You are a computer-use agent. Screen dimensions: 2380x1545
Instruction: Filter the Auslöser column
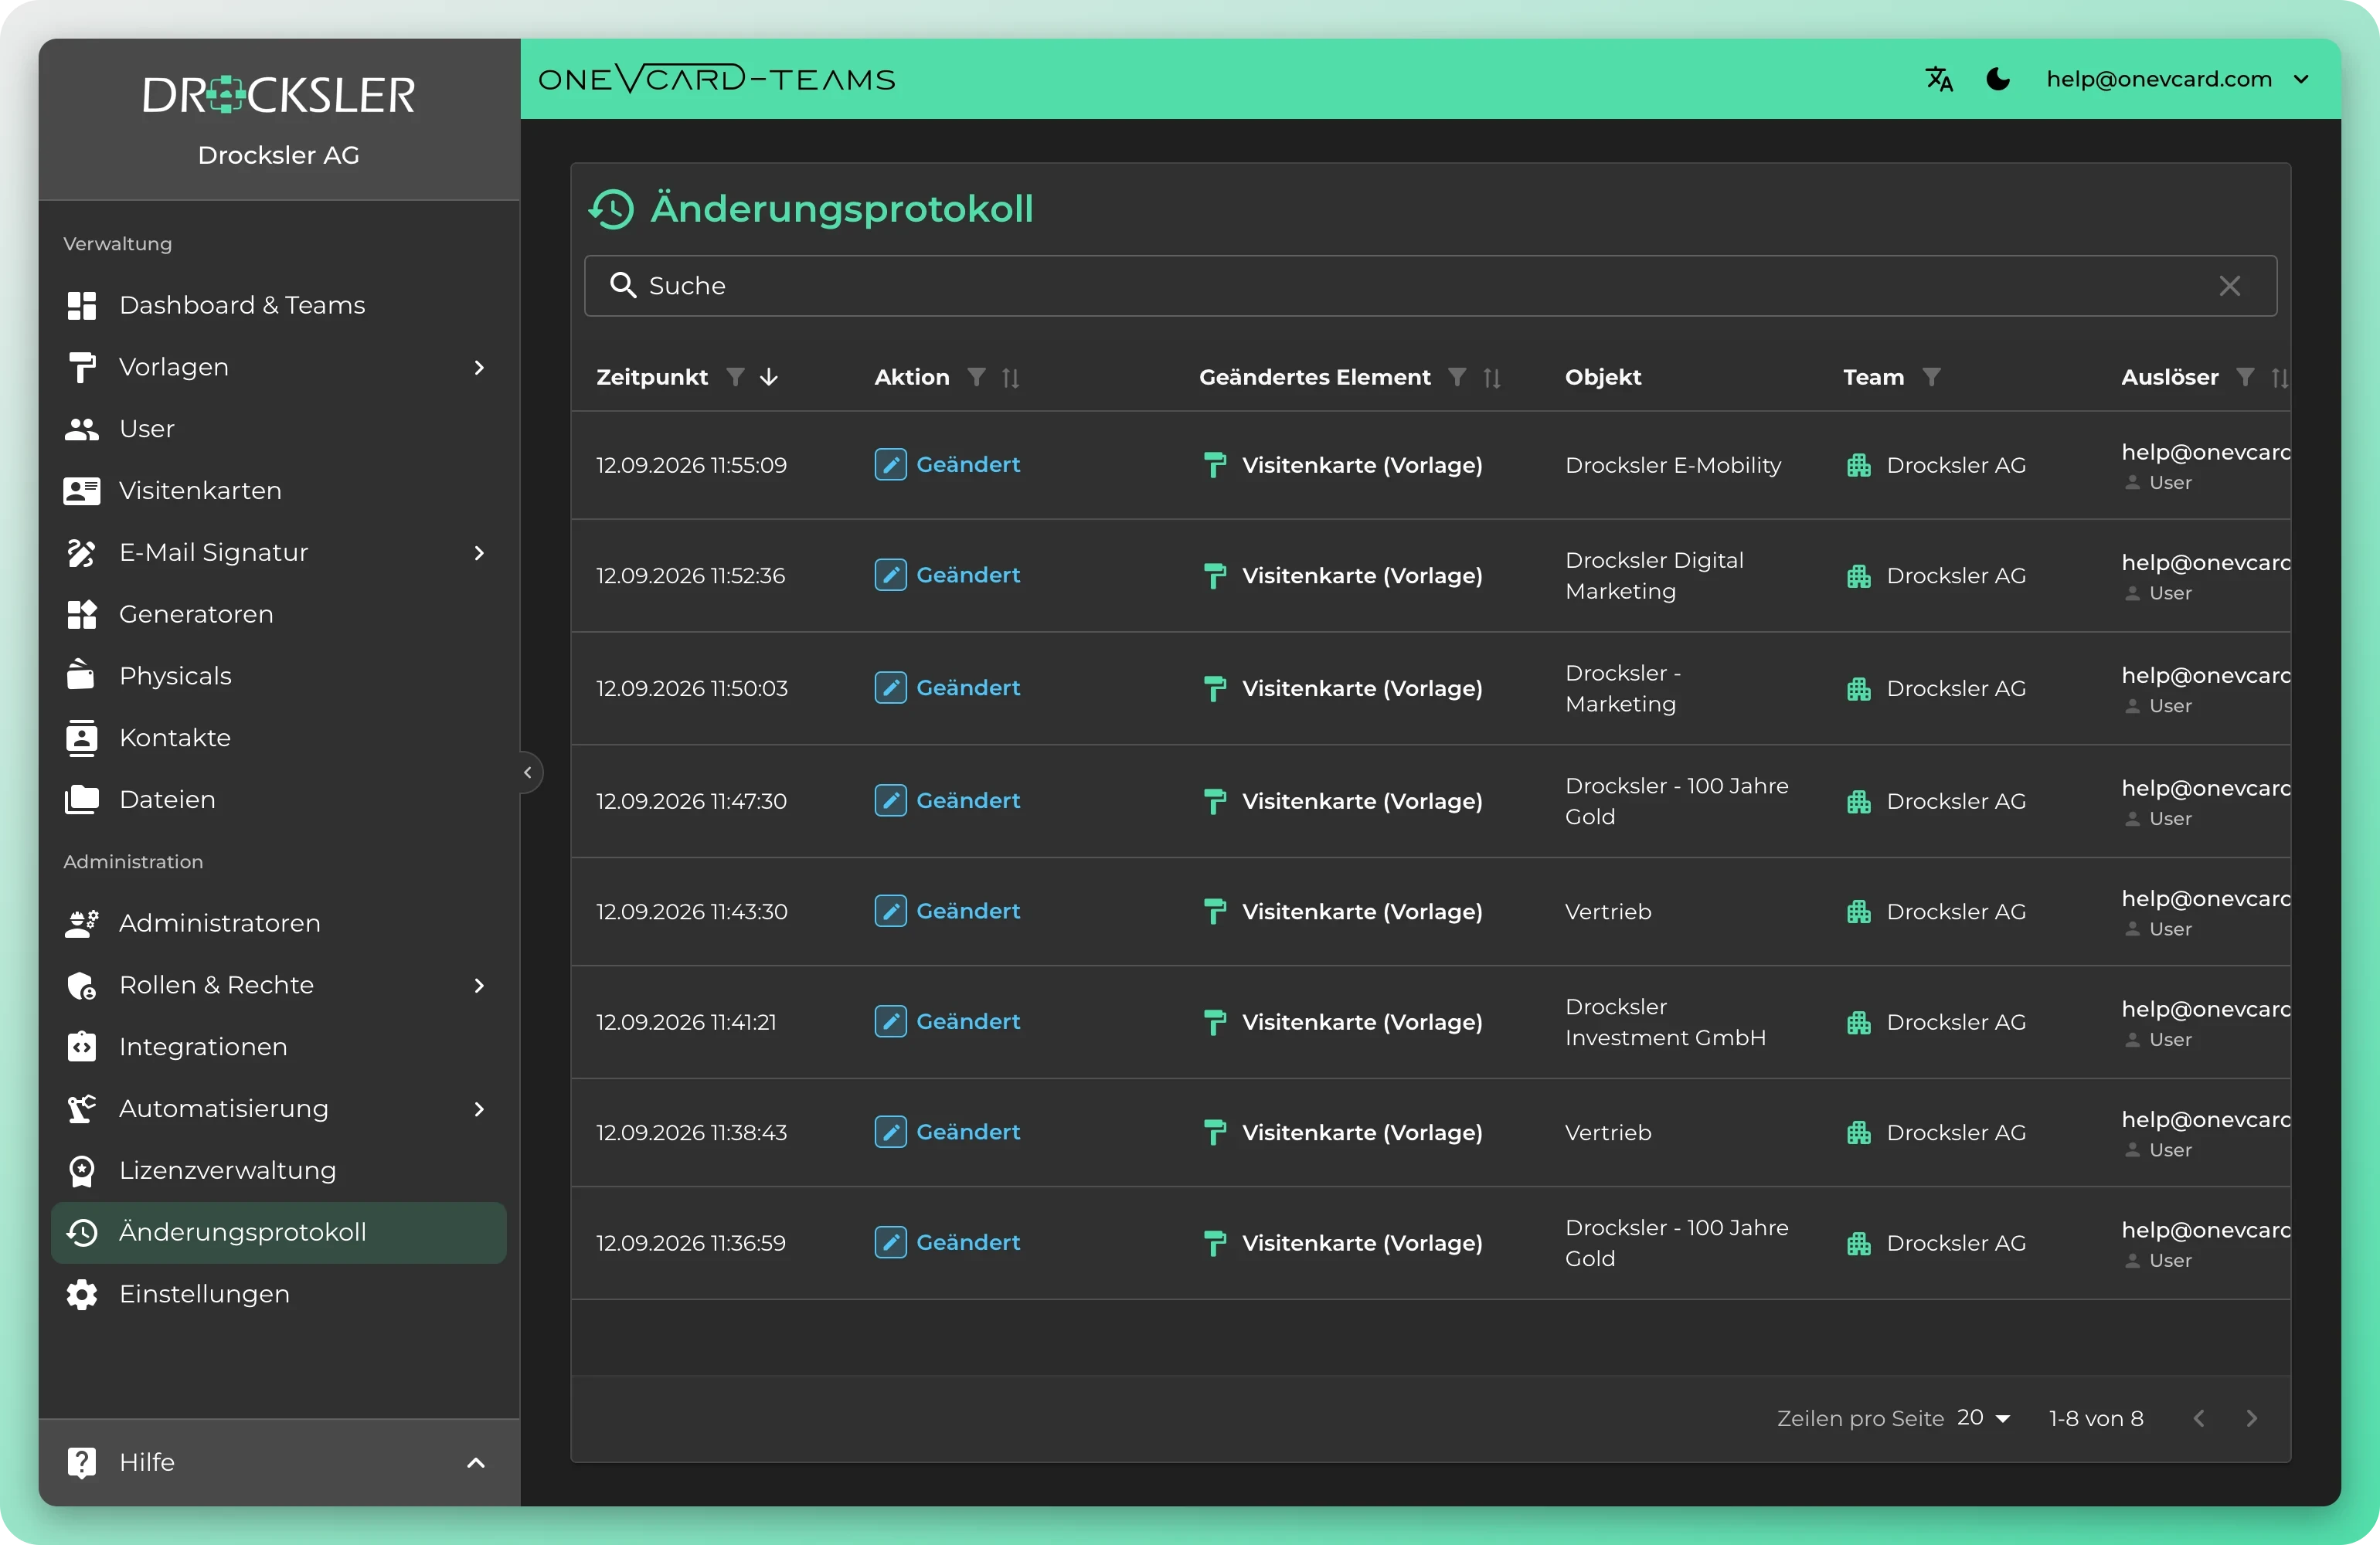coord(2245,377)
